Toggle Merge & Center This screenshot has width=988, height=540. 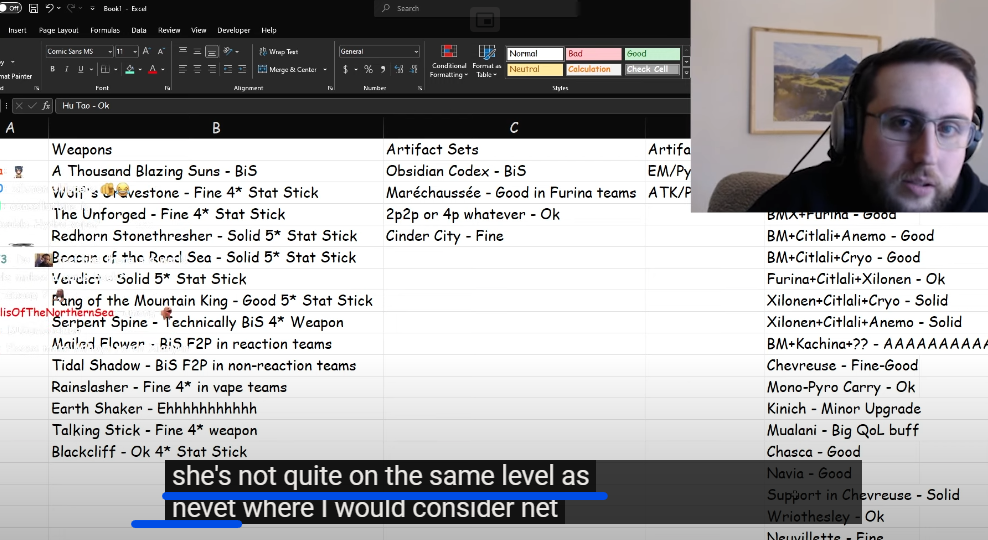coord(287,69)
